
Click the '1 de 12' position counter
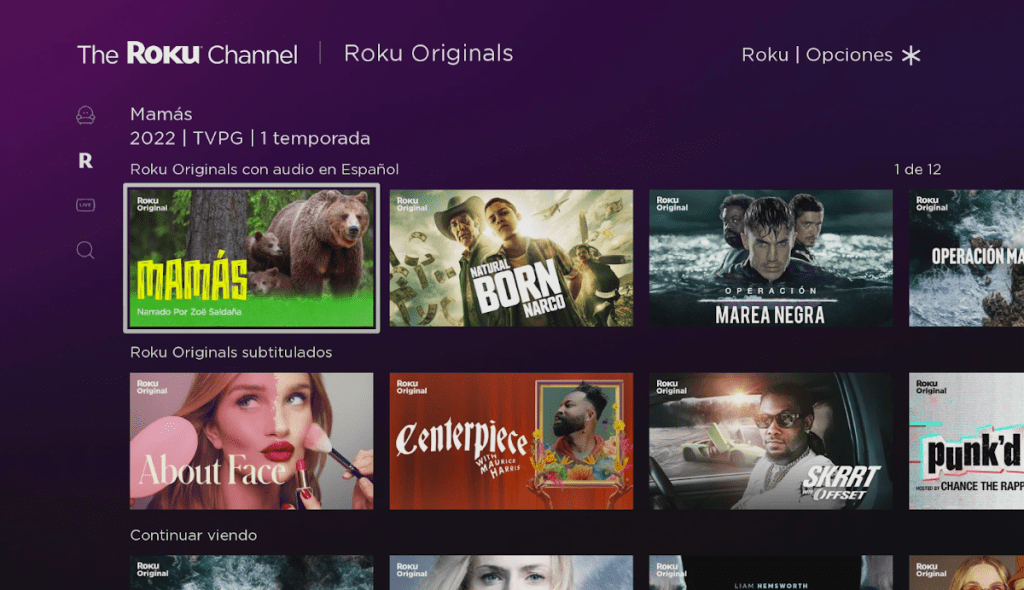(x=917, y=170)
